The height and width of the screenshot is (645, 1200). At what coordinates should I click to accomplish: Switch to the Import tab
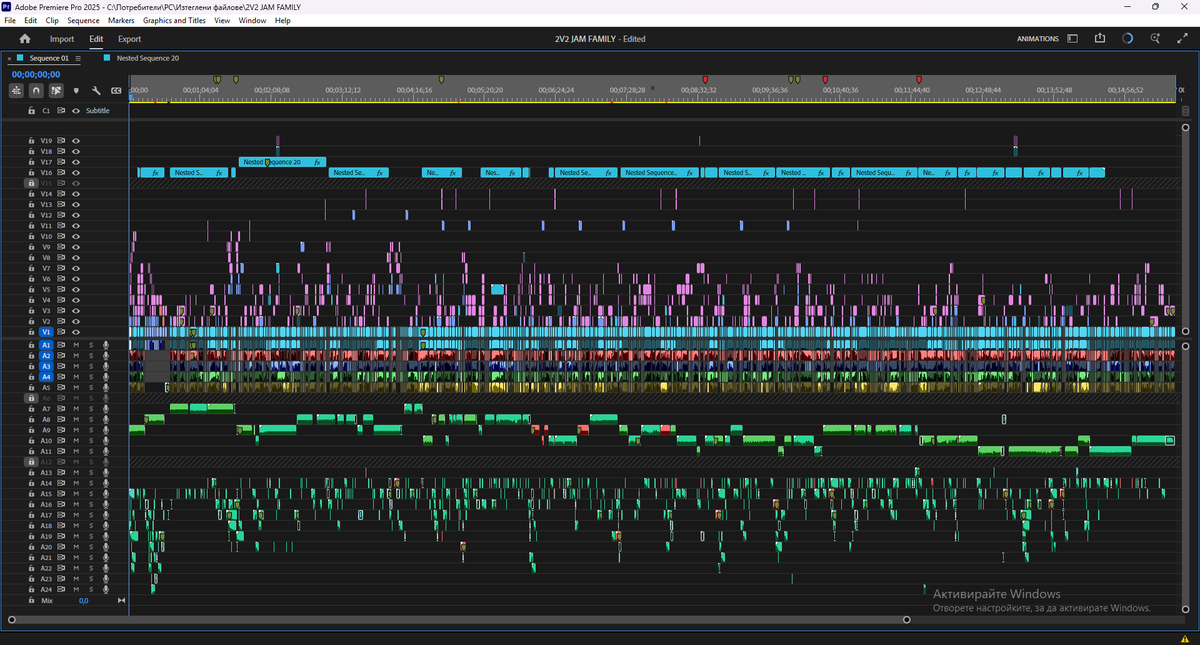pyautogui.click(x=62, y=39)
